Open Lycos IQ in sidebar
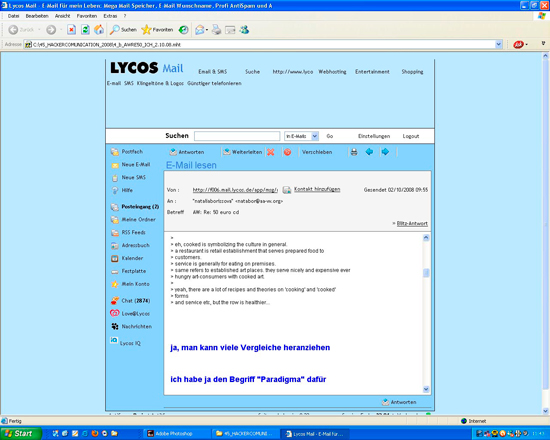The image size is (550, 440). (125, 342)
